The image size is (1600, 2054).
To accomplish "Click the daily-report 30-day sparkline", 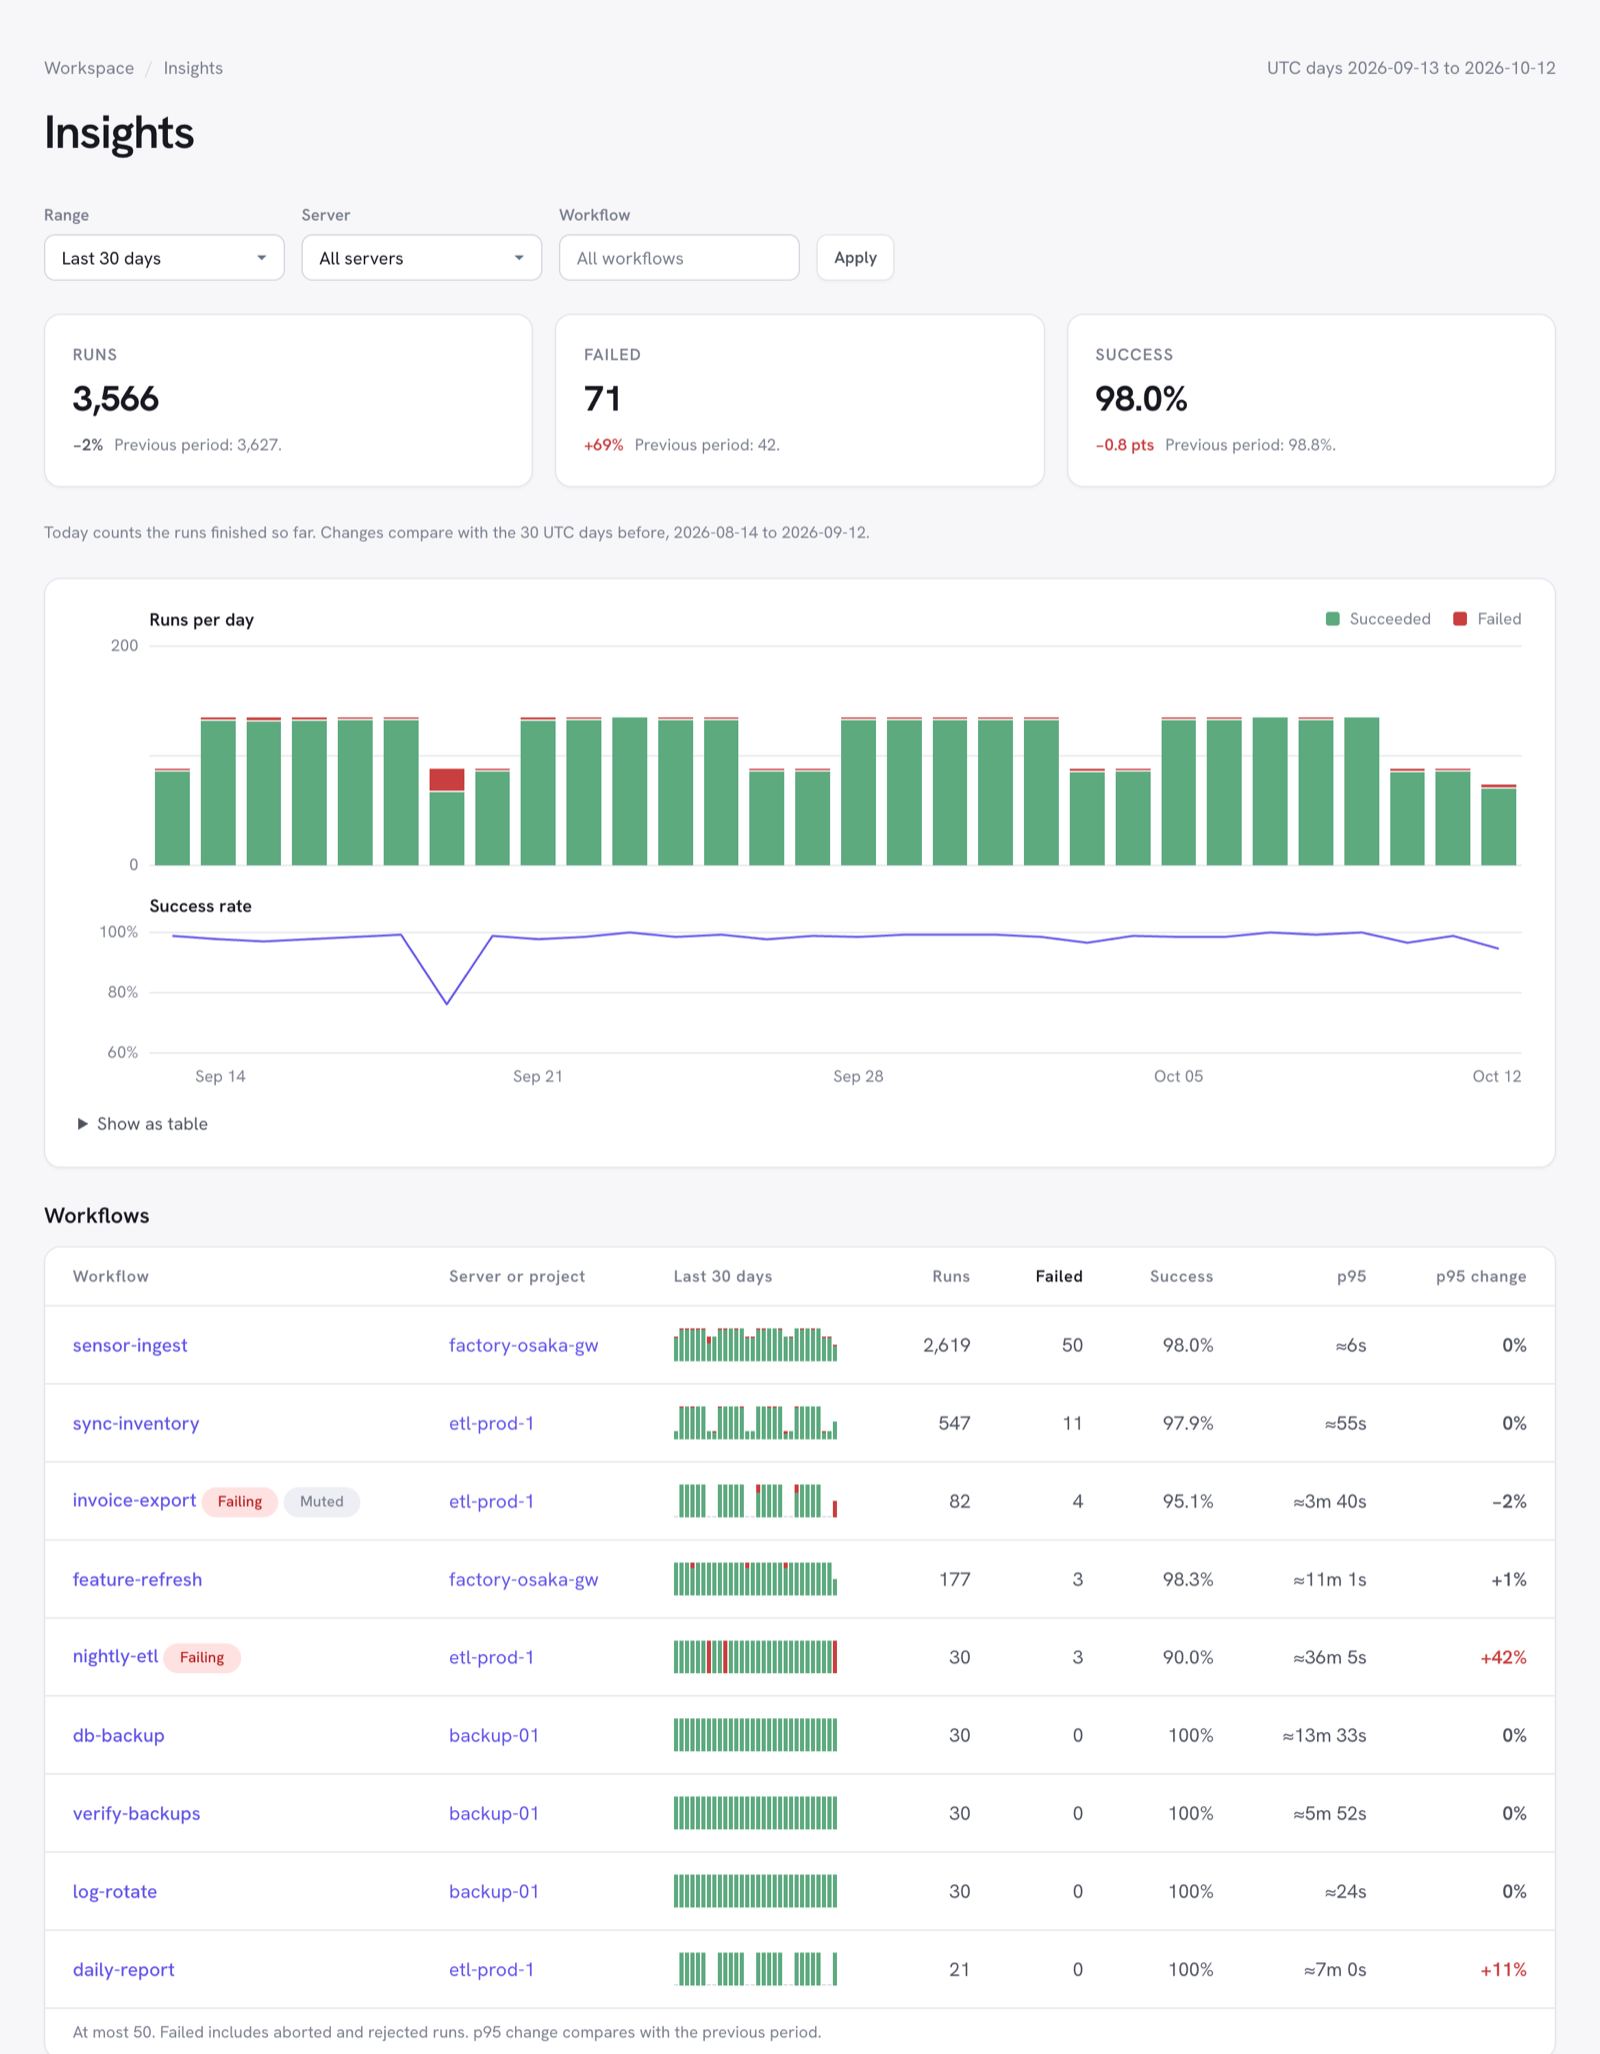I will [755, 1969].
